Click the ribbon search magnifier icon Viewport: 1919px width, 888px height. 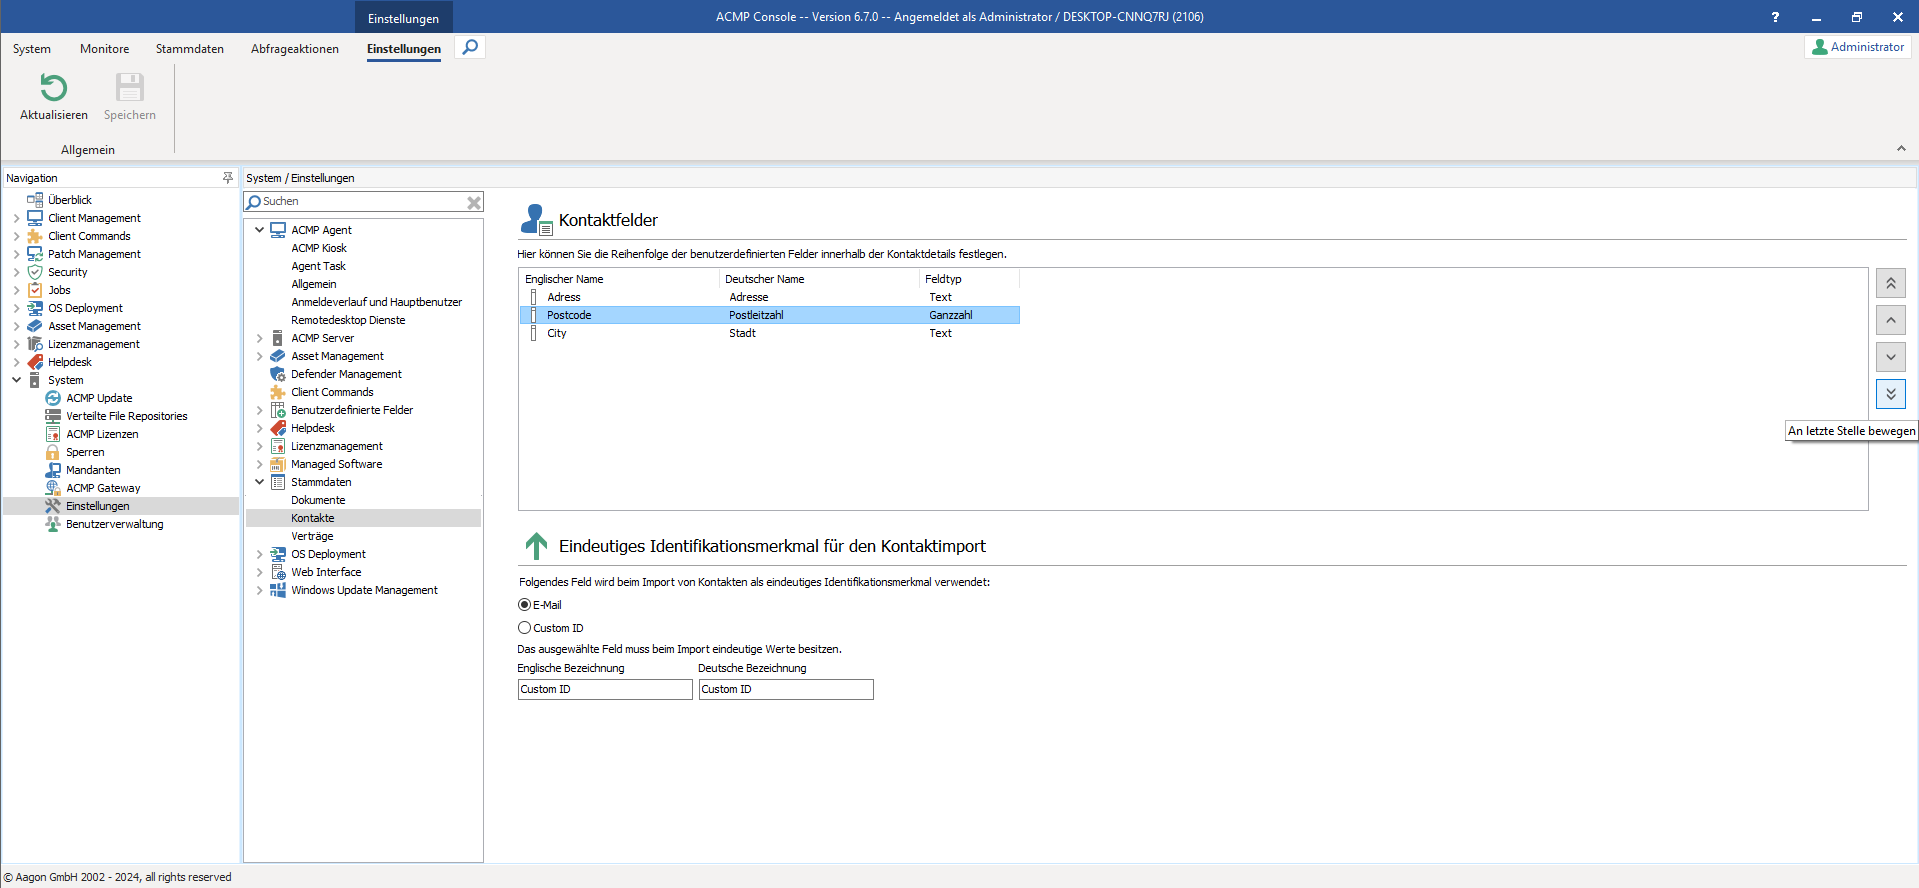(x=470, y=47)
